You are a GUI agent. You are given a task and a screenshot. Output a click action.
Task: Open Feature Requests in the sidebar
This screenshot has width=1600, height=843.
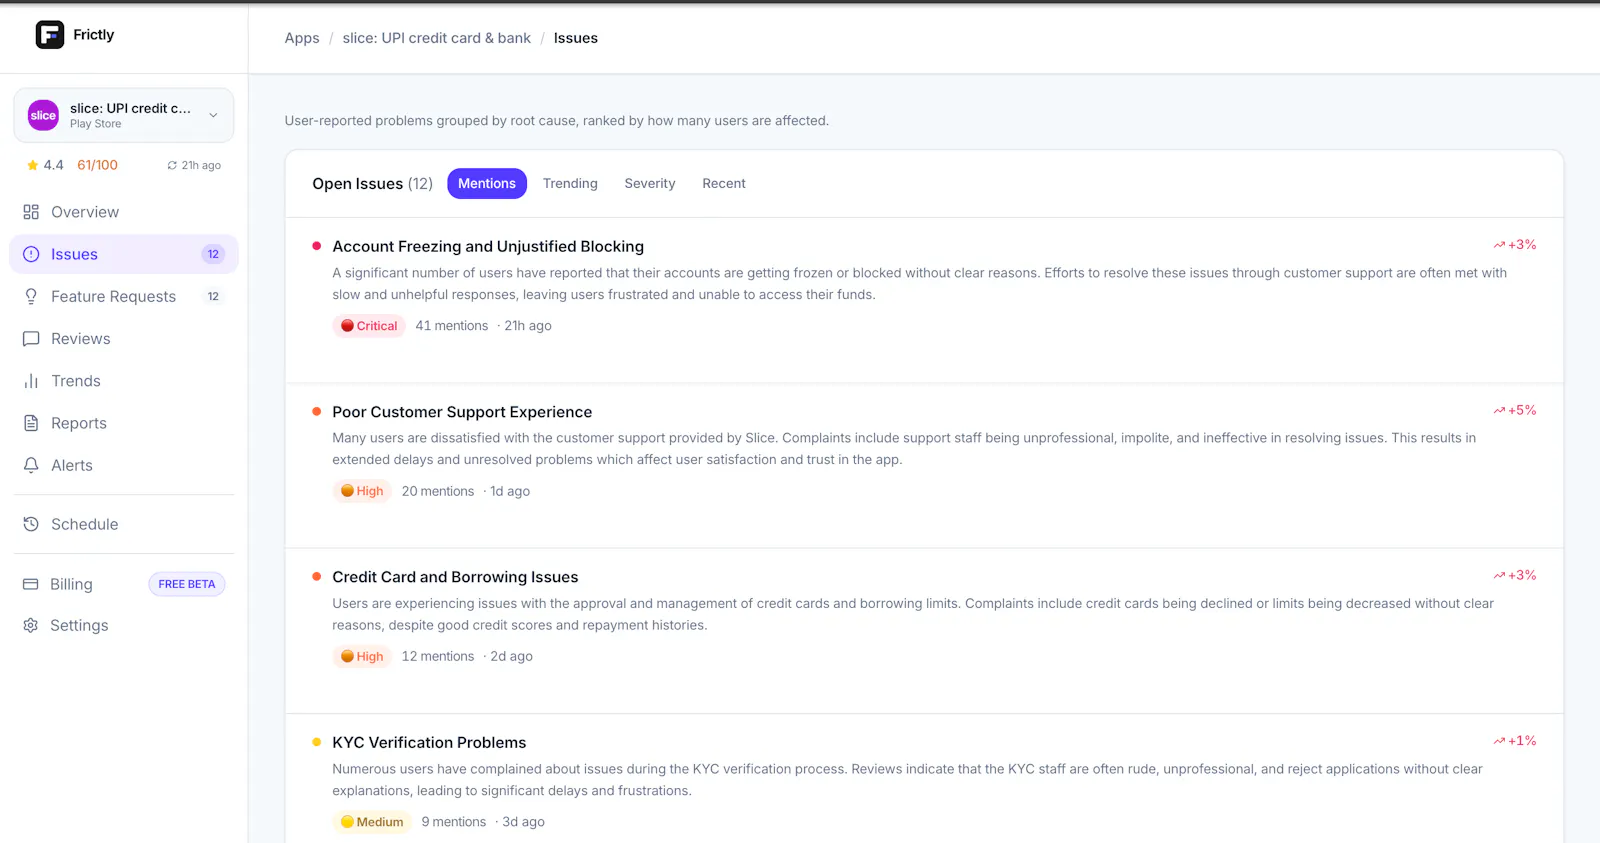pos(124,296)
